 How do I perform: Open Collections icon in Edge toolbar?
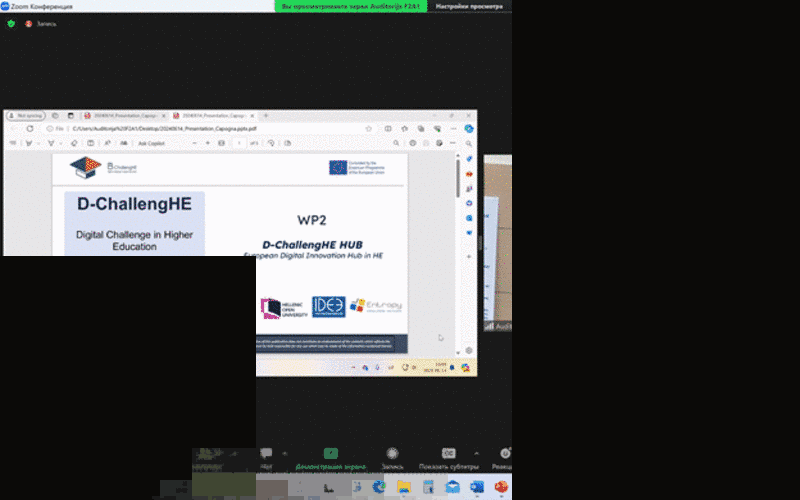click(x=421, y=129)
